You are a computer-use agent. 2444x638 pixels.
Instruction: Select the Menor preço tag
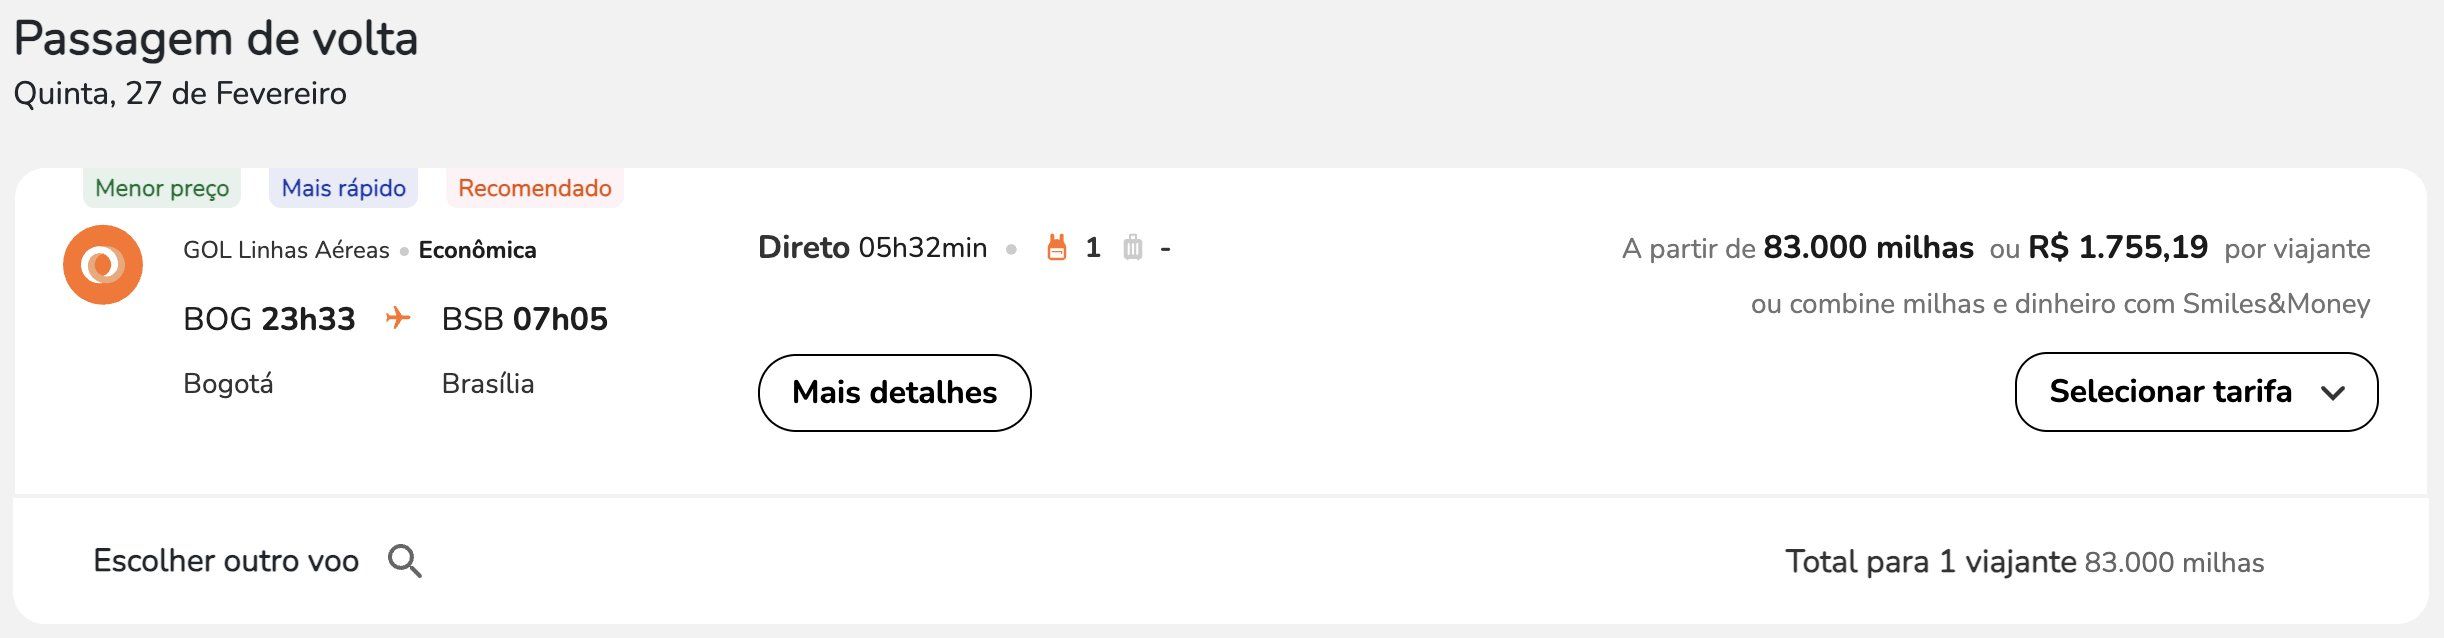pyautogui.click(x=162, y=188)
